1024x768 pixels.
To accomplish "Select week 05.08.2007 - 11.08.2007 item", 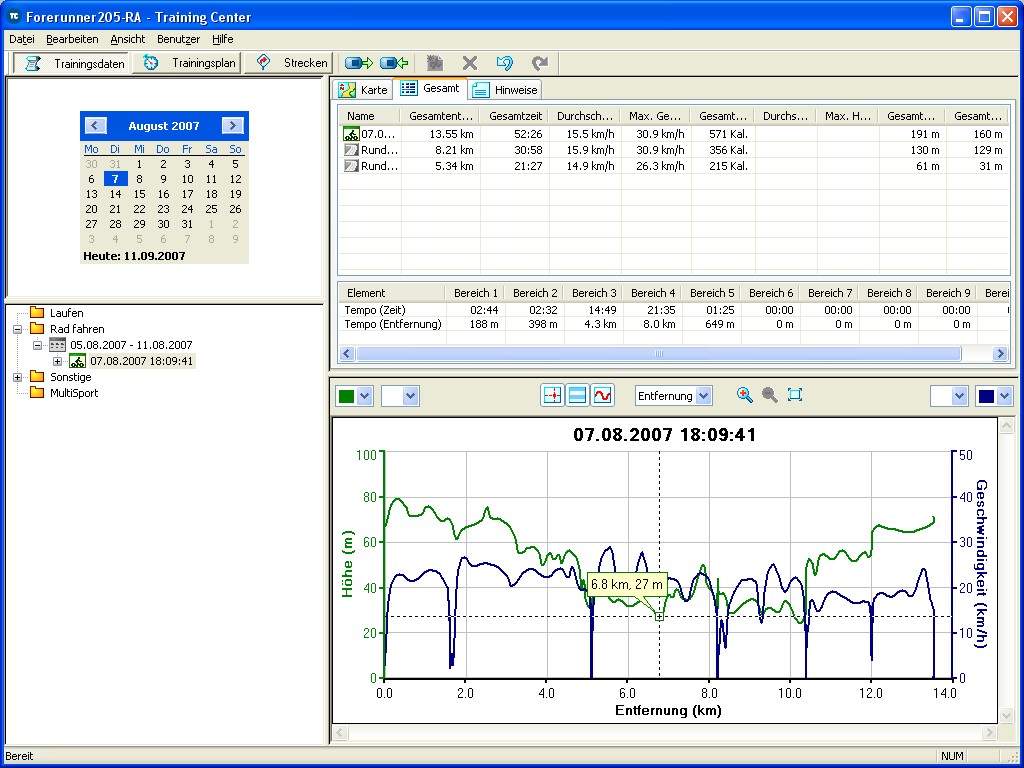I will click(x=131, y=345).
